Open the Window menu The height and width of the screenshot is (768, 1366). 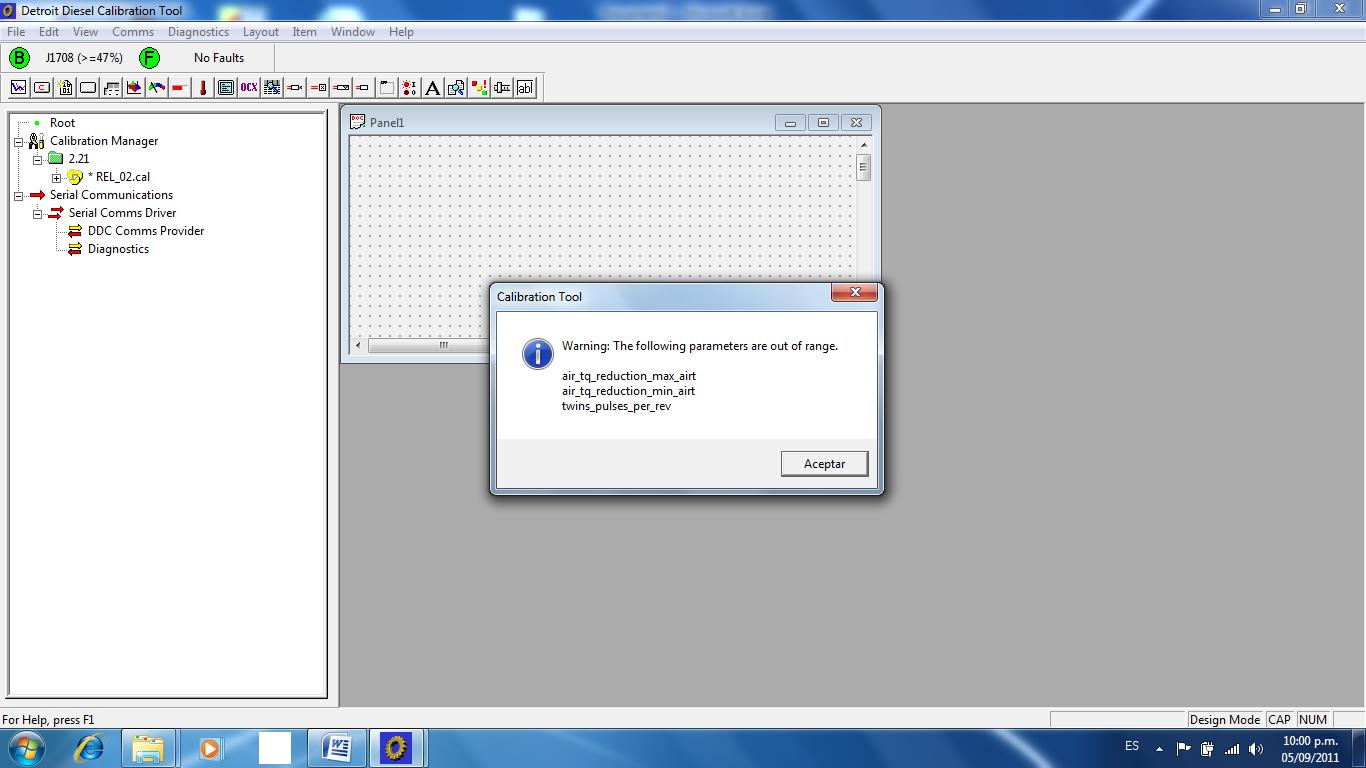[x=353, y=32]
